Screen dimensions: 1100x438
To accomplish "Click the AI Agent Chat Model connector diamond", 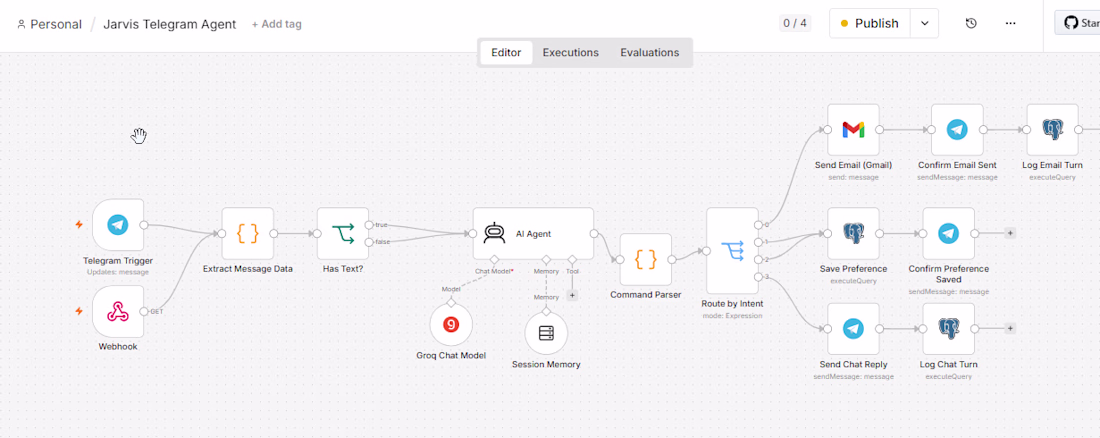I will pos(494,259).
